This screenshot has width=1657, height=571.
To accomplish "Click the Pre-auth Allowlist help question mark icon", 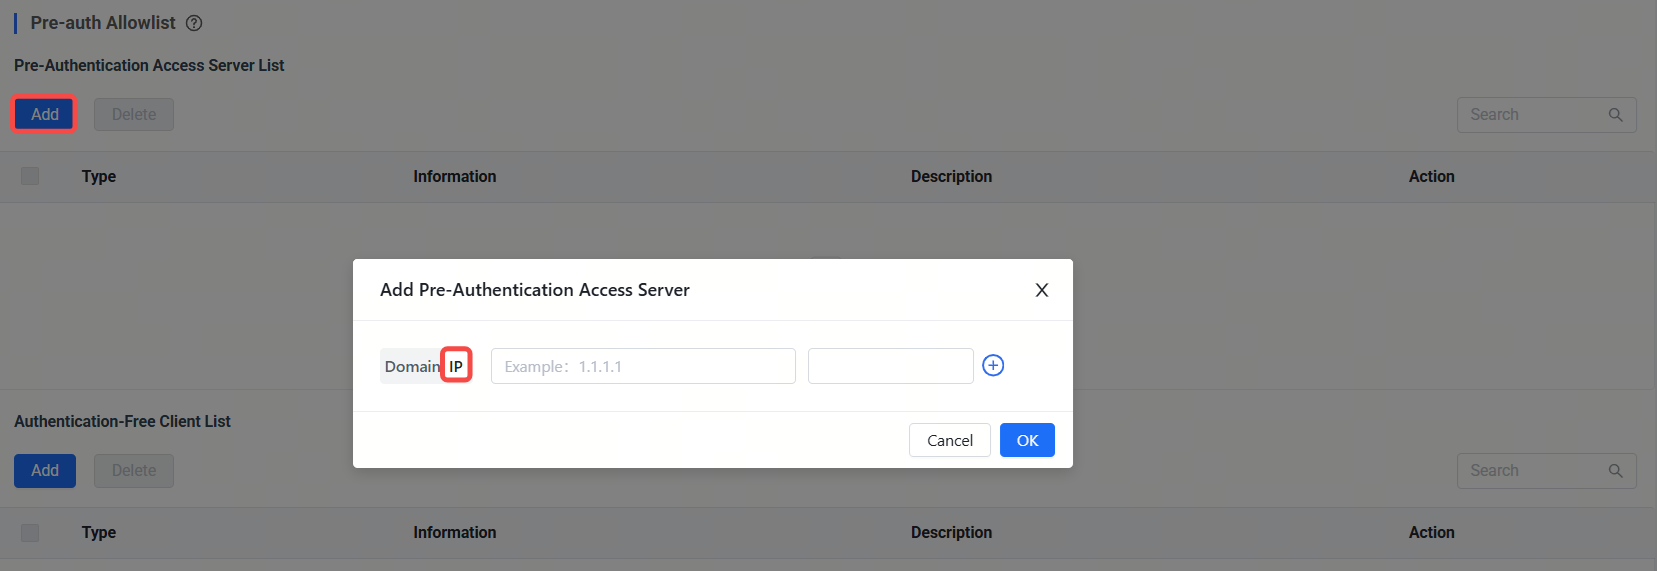I will (194, 23).
